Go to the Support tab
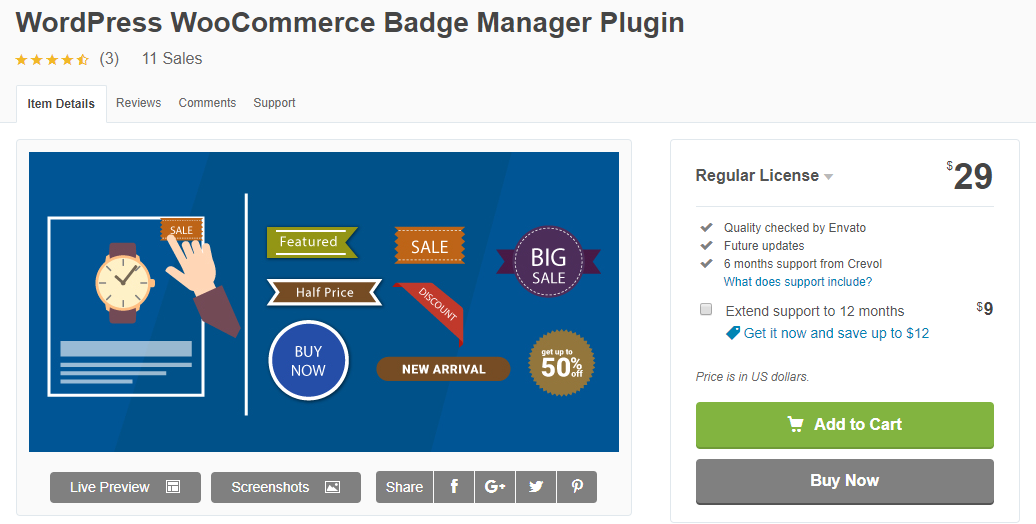 click(274, 103)
